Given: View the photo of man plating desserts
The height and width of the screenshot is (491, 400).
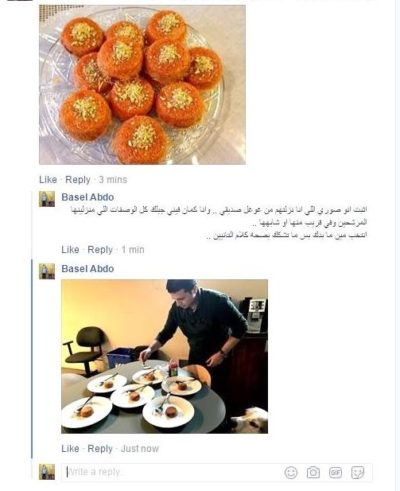Looking at the screenshot, I should [164, 356].
